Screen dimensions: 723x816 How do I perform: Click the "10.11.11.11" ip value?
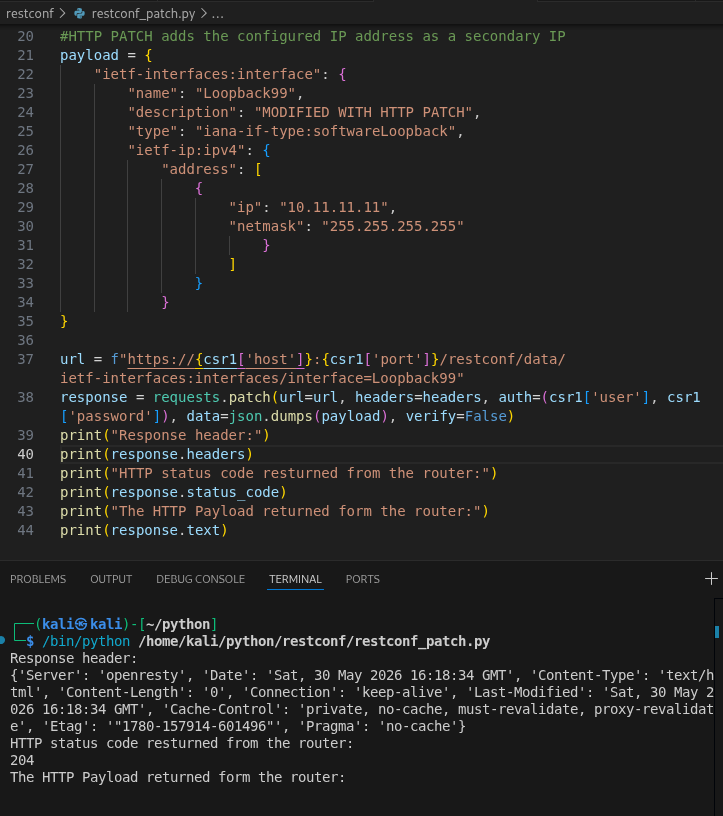[x=334, y=208]
